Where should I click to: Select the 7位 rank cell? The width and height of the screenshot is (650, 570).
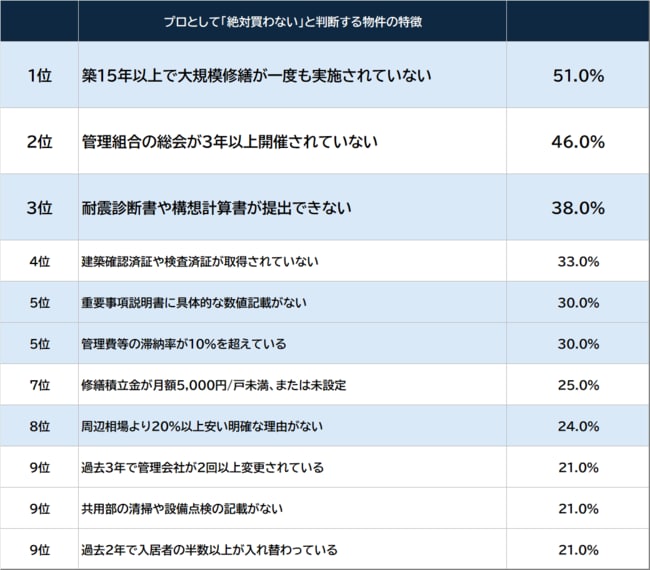39,385
